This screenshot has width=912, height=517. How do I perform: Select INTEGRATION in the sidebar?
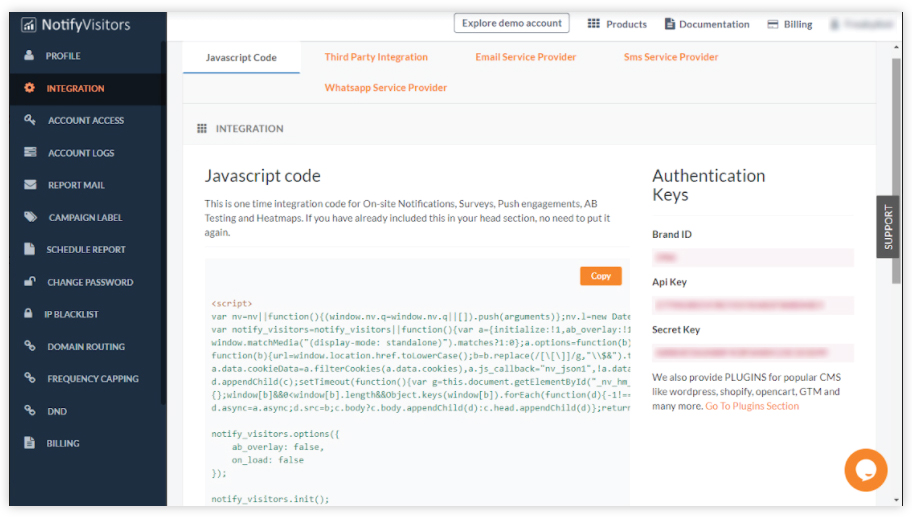[88, 88]
